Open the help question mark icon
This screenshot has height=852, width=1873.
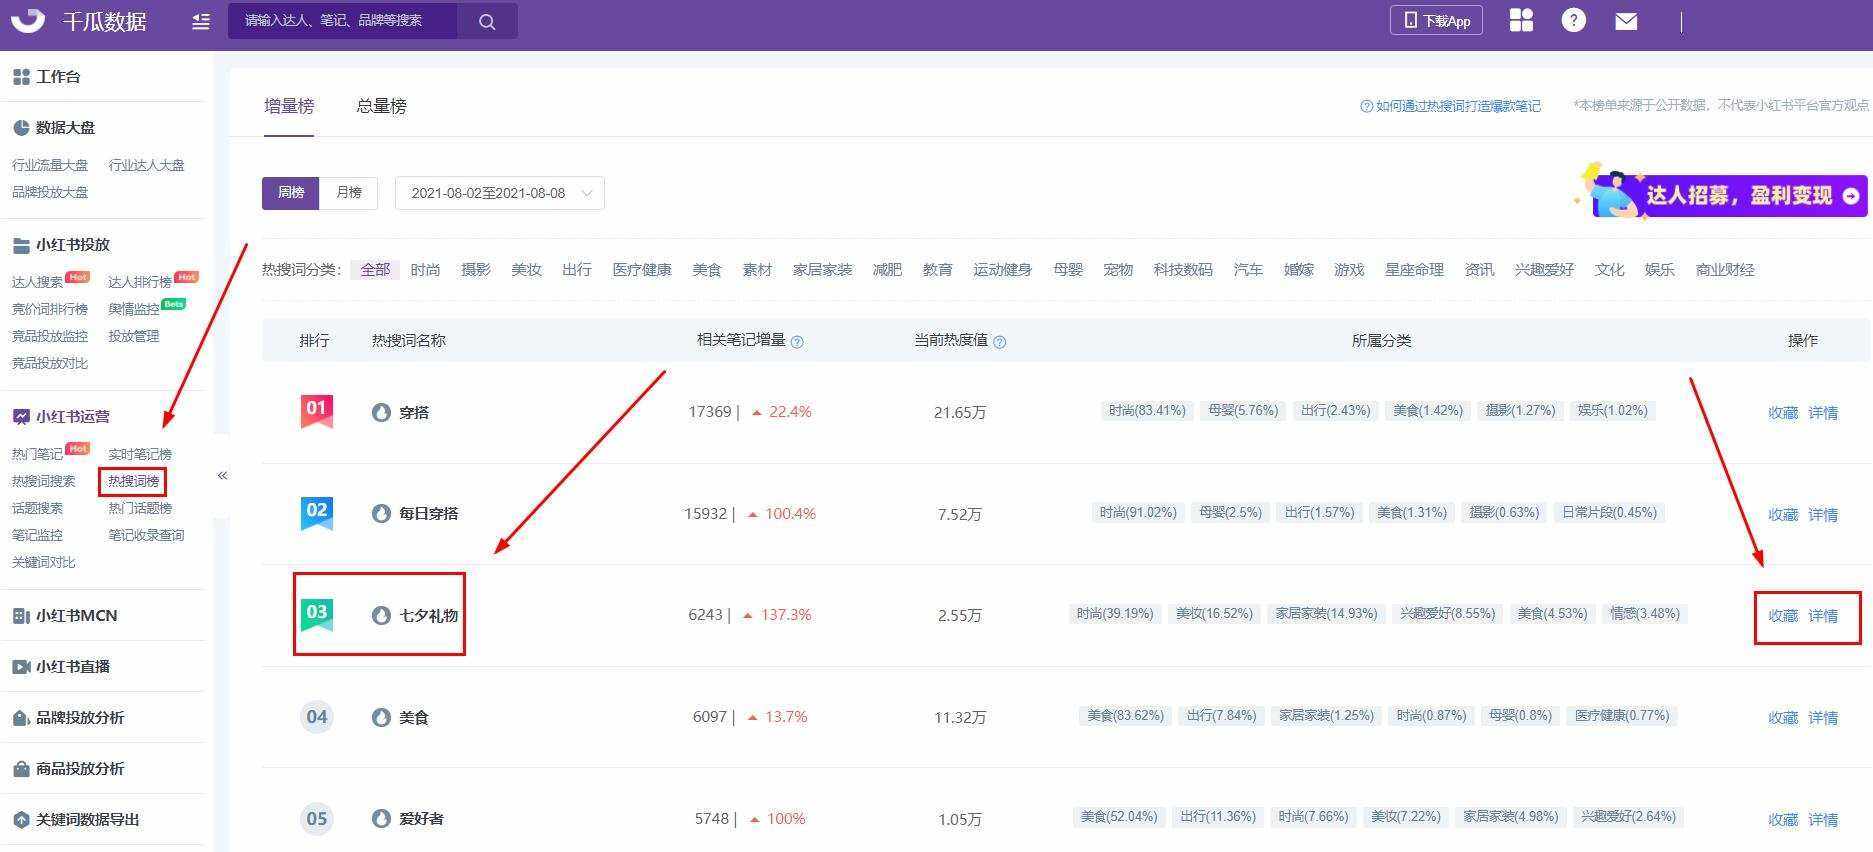point(1573,20)
